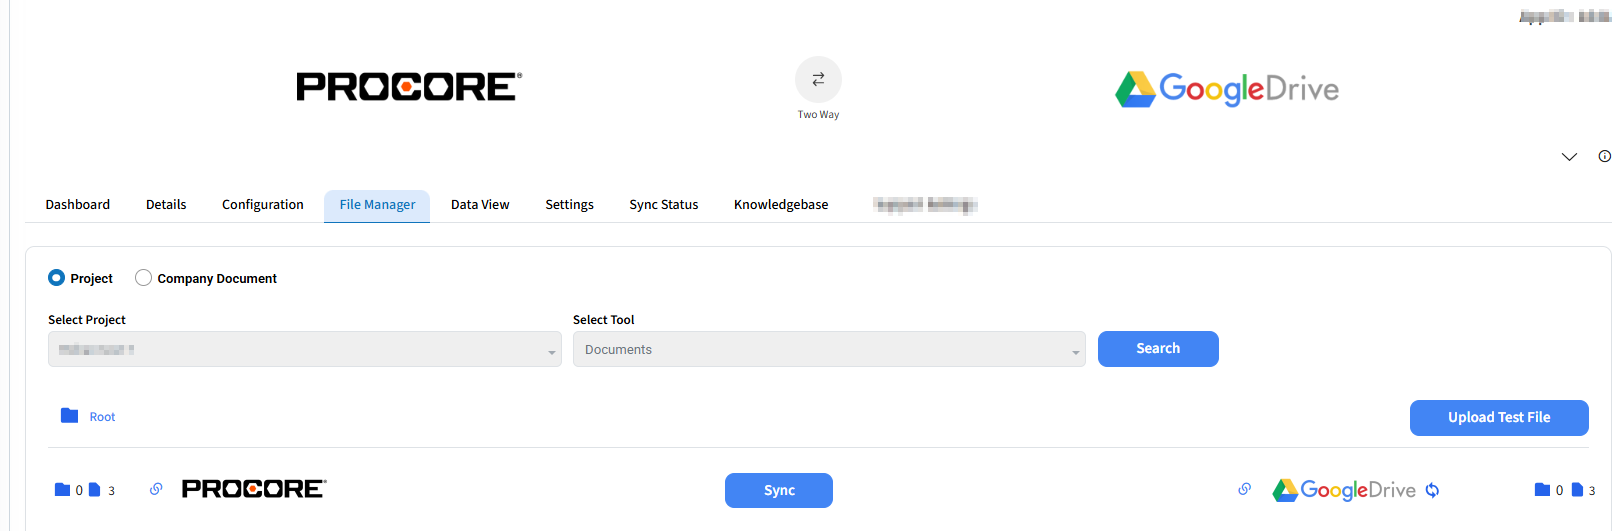Click the link icon beside the Procore logo
The height and width of the screenshot is (531, 1622).
click(156, 489)
